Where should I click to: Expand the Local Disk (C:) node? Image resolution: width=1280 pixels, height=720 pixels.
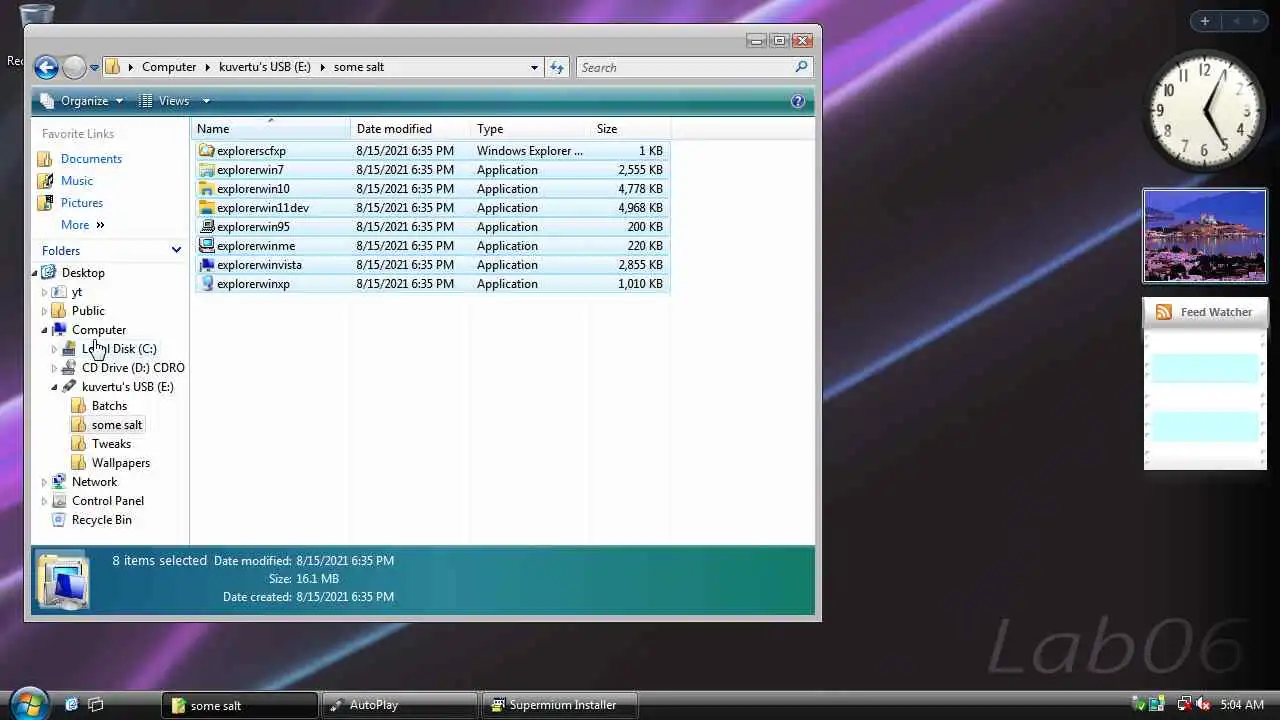54,349
